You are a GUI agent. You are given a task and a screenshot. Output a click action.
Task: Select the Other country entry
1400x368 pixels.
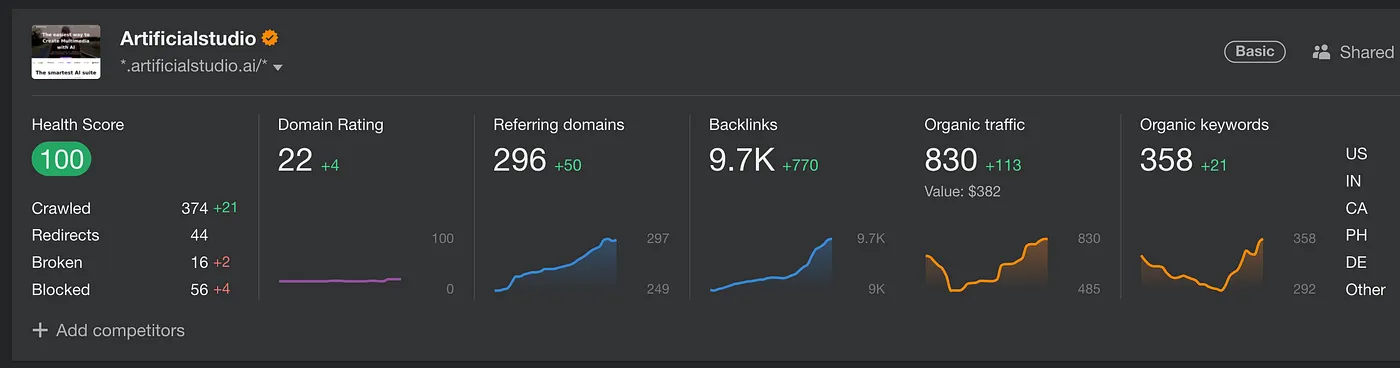pyautogui.click(x=1365, y=289)
